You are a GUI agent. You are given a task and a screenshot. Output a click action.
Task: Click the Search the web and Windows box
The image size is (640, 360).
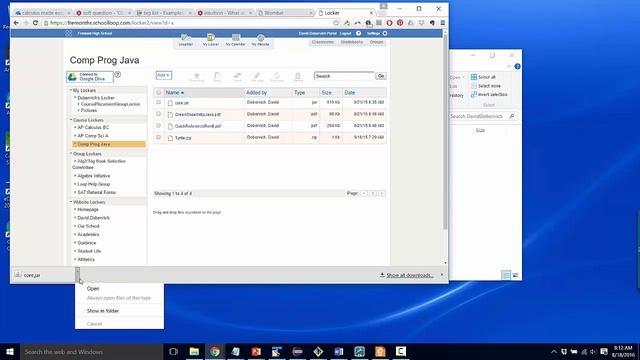[92, 351]
